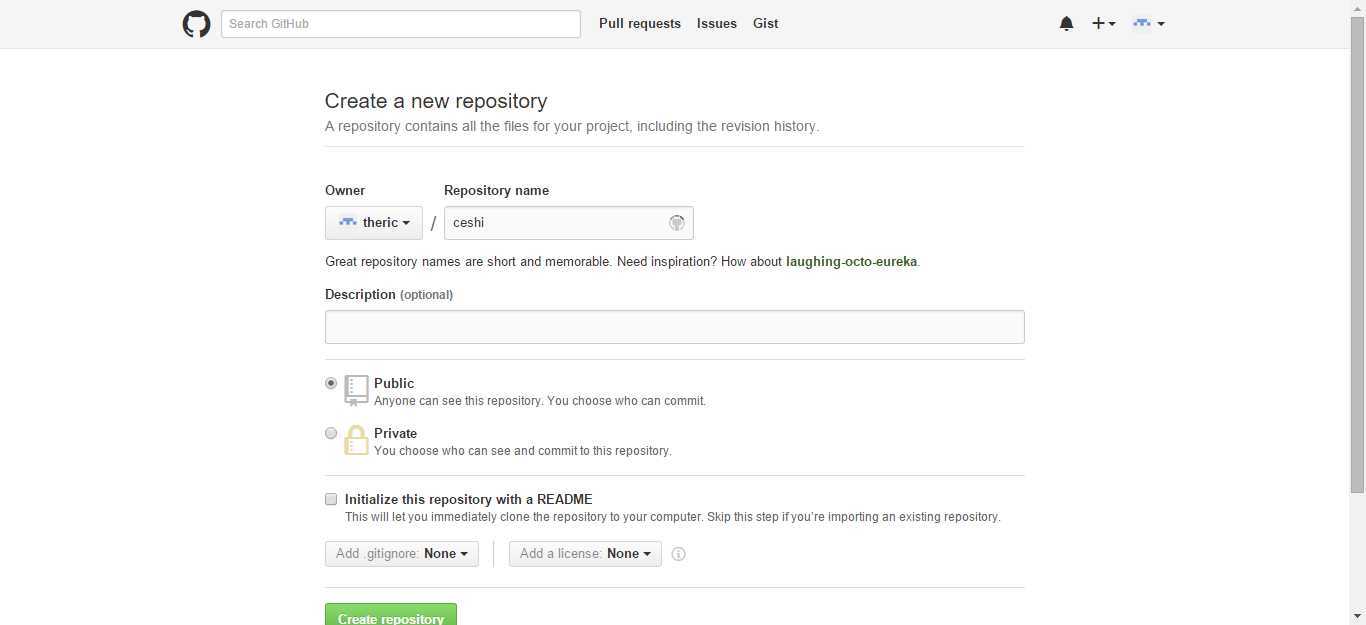Open the notifications bell icon
Viewport: 1366px width, 625px height.
[x=1066, y=24]
